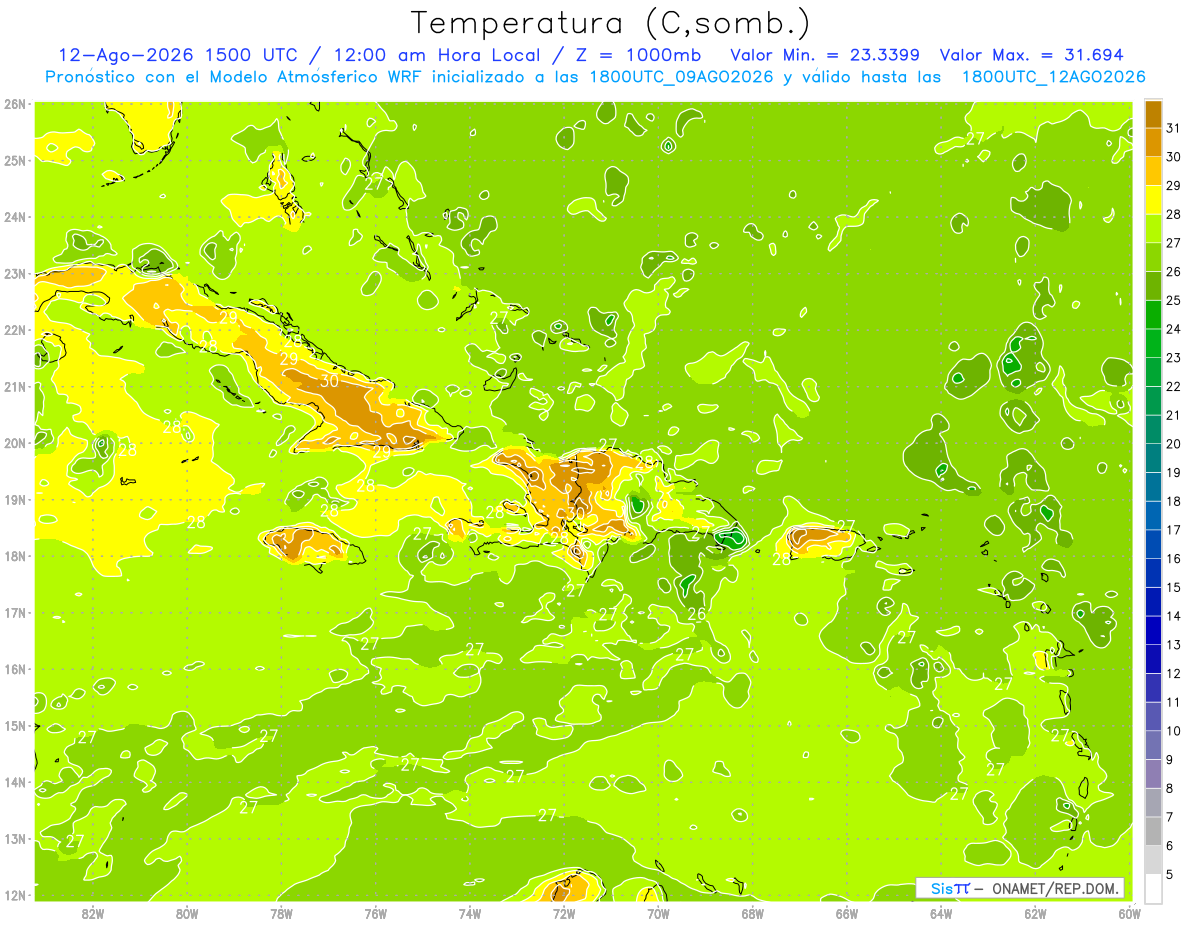Select the legend swatch between 27 and 28

click(1153, 228)
